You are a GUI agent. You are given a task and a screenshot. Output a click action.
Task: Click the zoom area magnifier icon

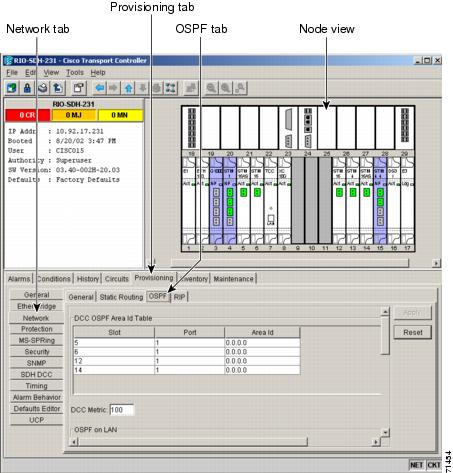coord(240,88)
